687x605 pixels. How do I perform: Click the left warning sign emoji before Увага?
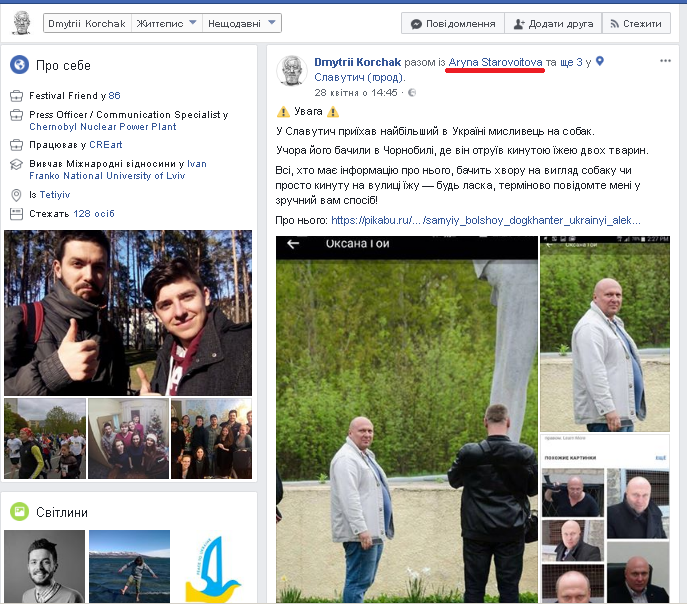point(283,112)
